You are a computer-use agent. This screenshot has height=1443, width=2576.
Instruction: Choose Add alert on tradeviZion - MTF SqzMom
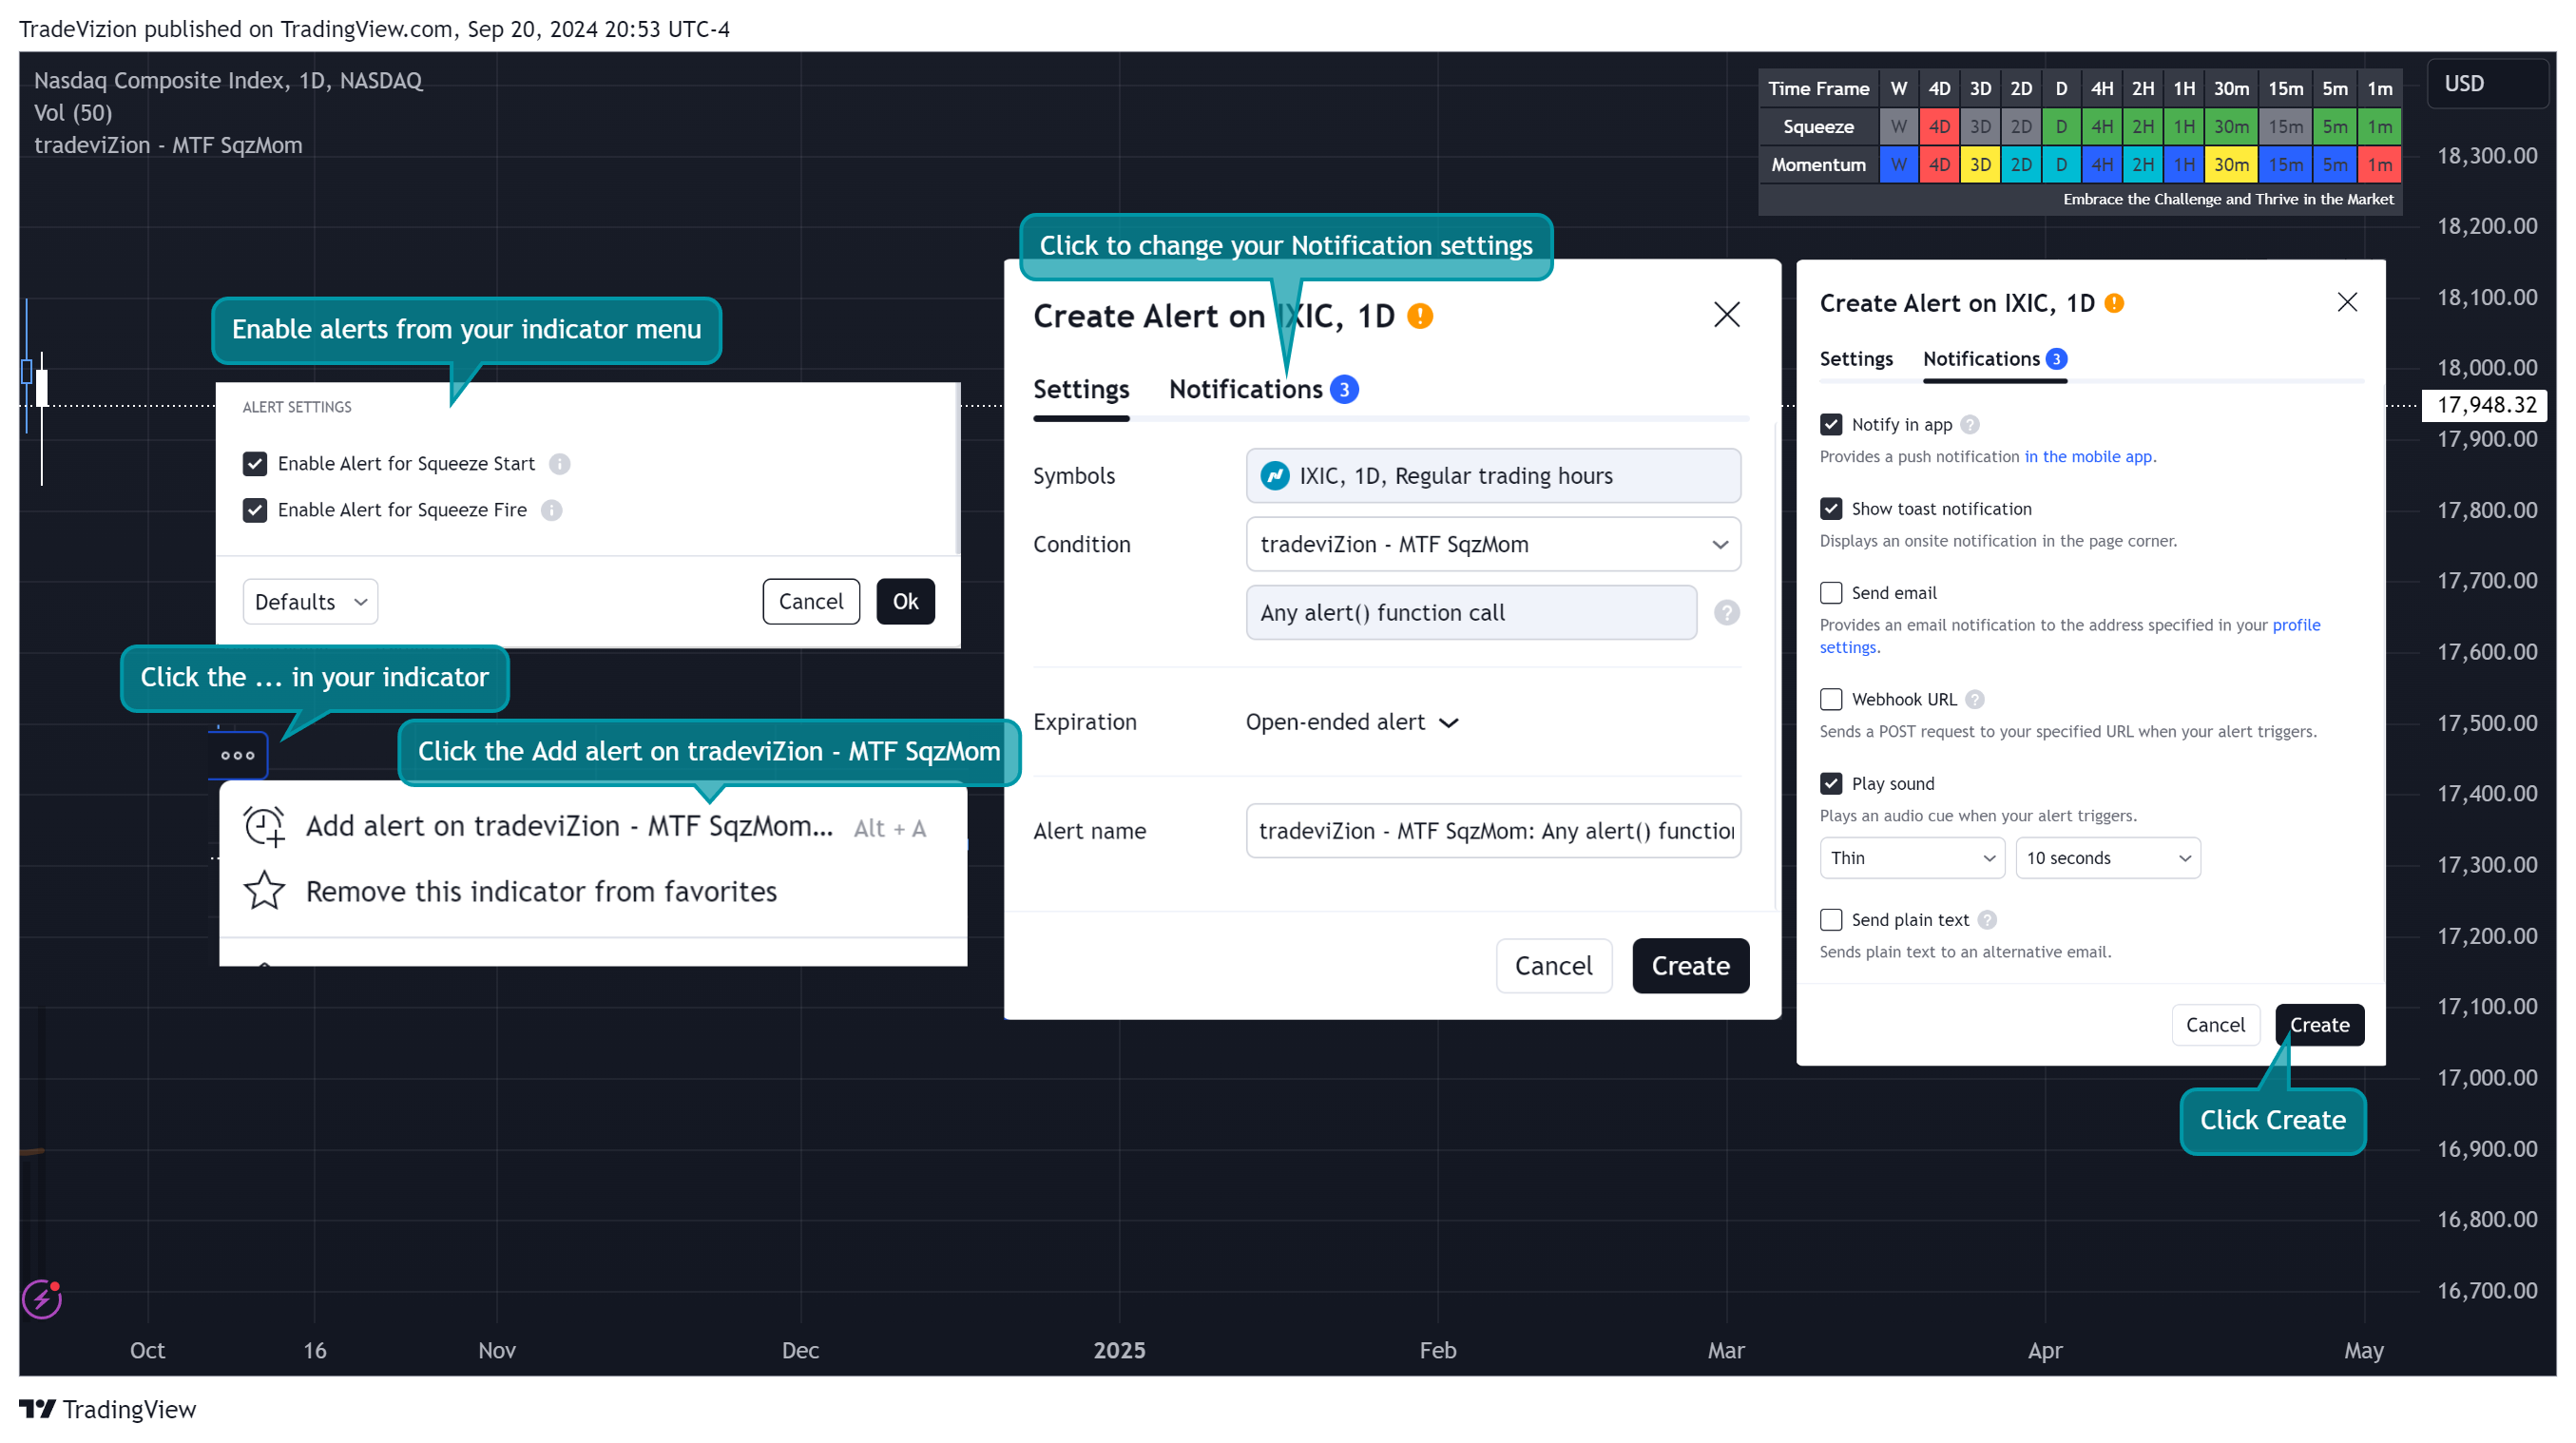pyautogui.click(x=592, y=826)
